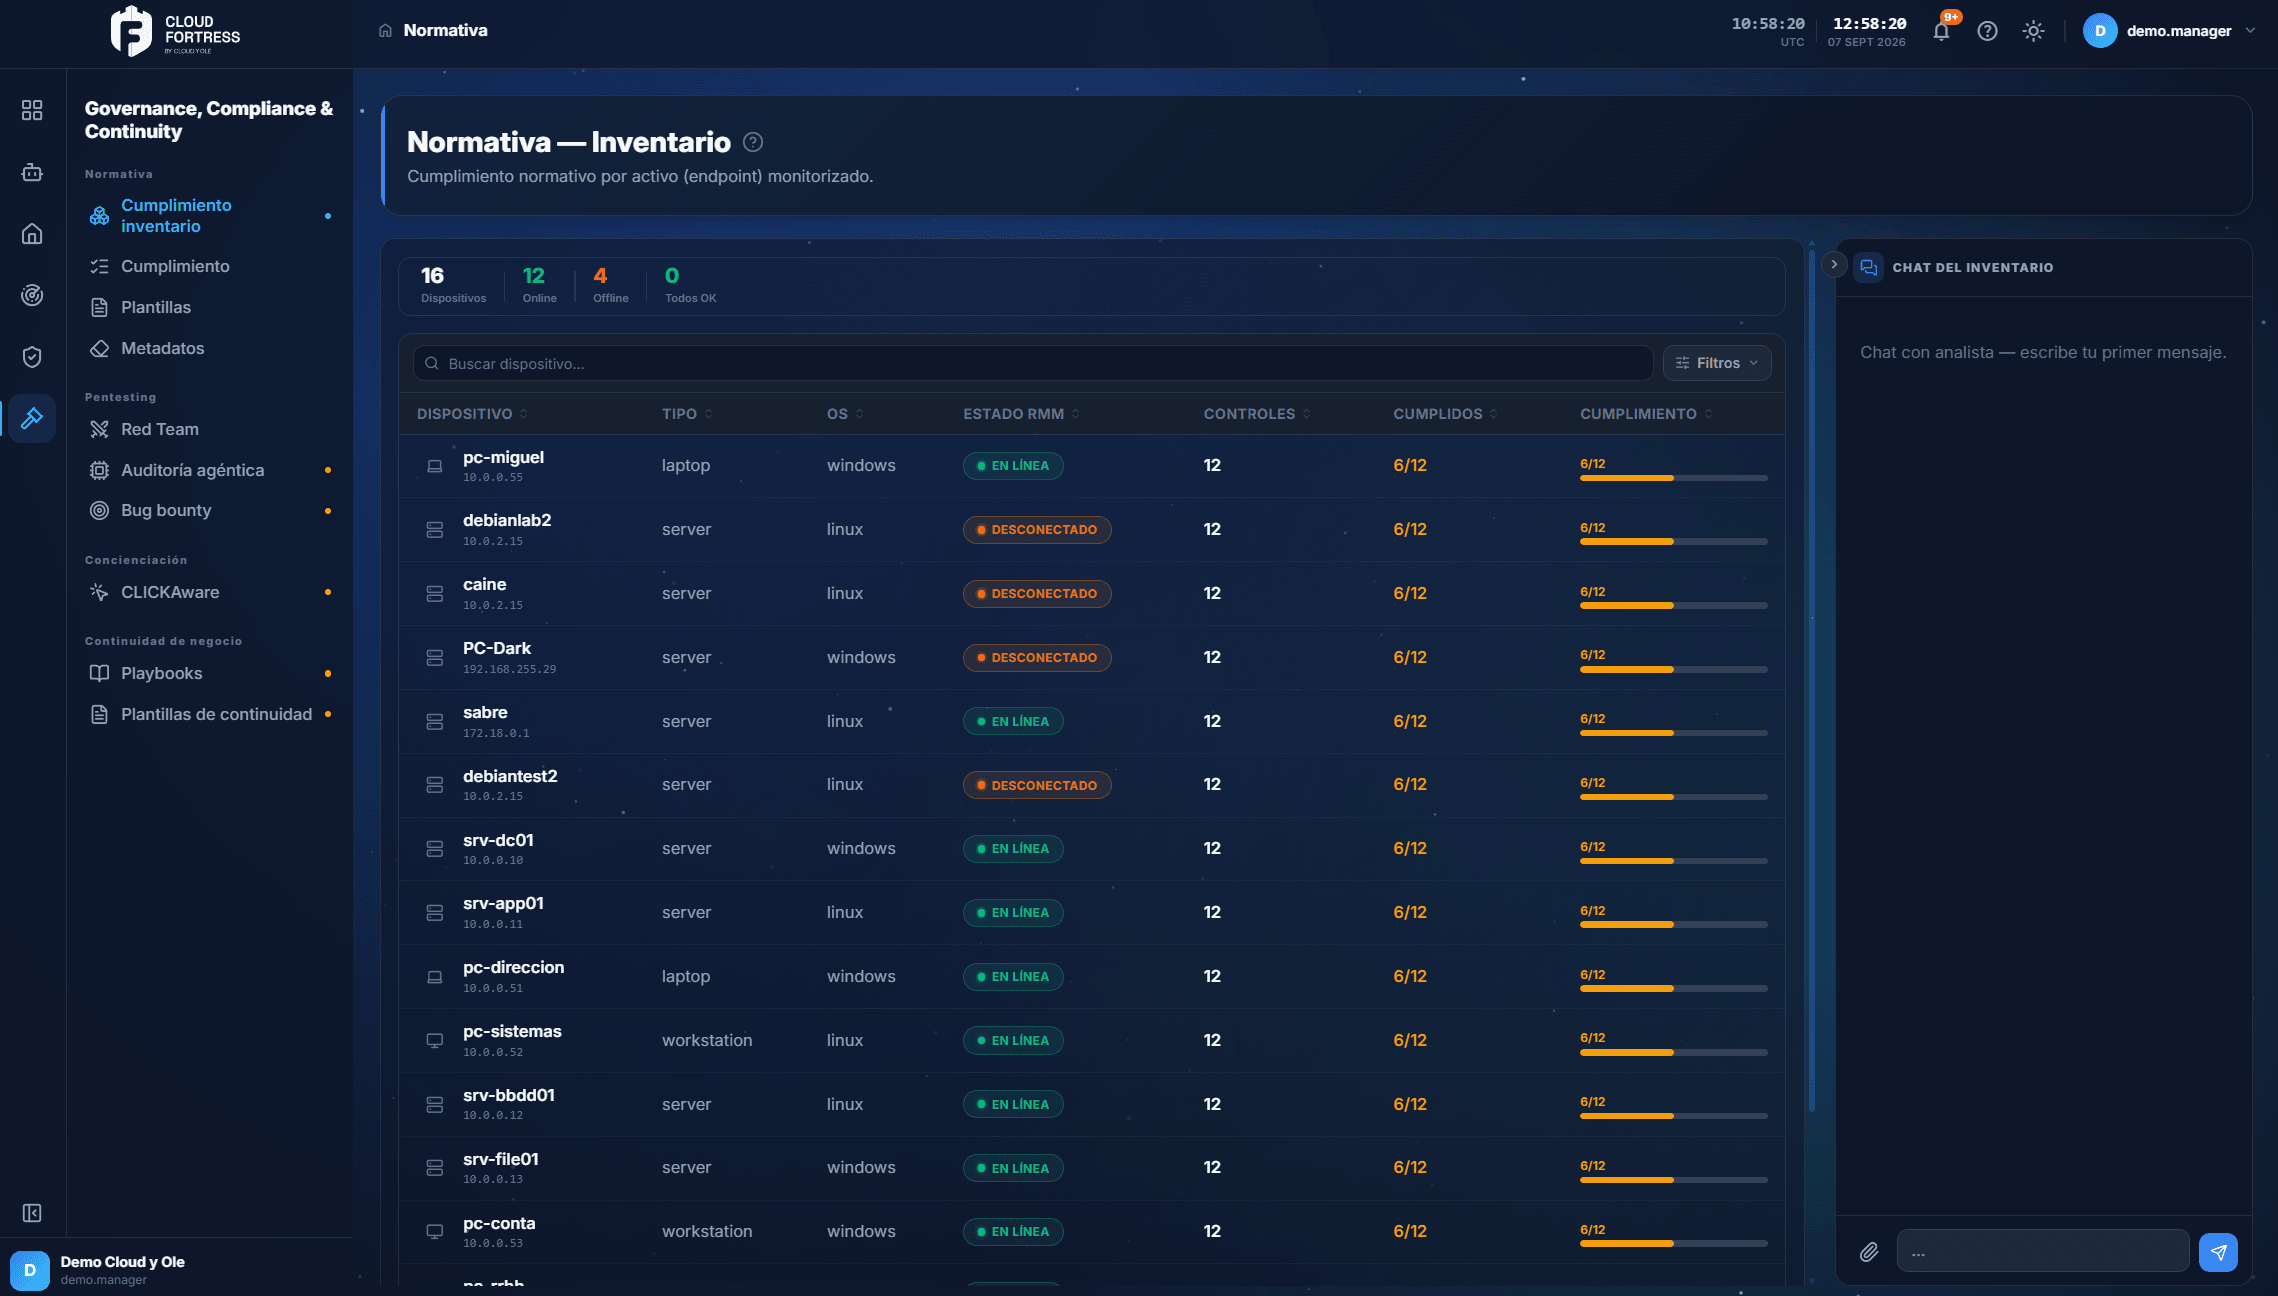2278x1296 pixels.
Task: Click the debianlab2 server icon
Action: (x=435, y=530)
